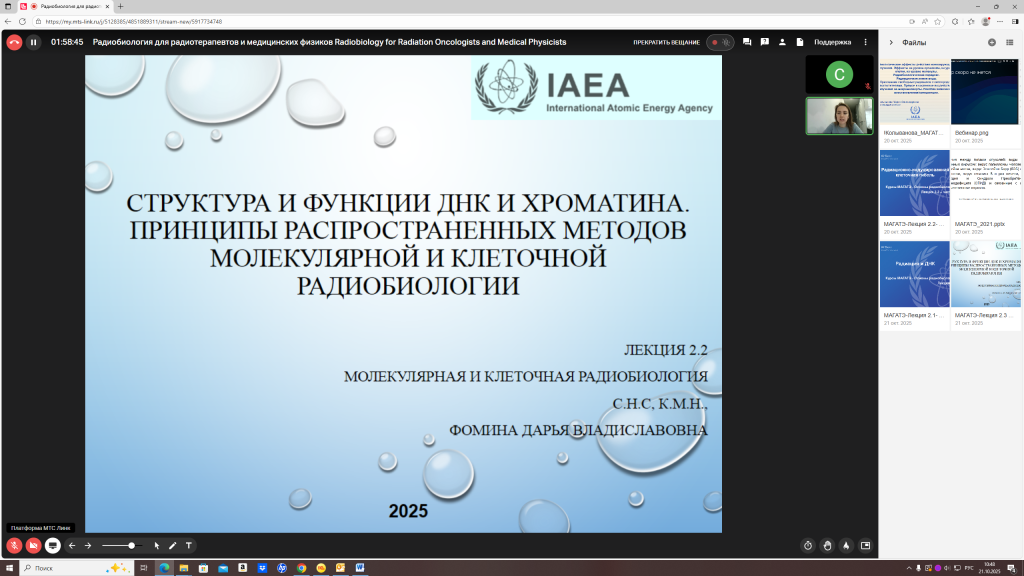Select the text annotation tool
The height and width of the screenshot is (576, 1024).
tap(188, 546)
